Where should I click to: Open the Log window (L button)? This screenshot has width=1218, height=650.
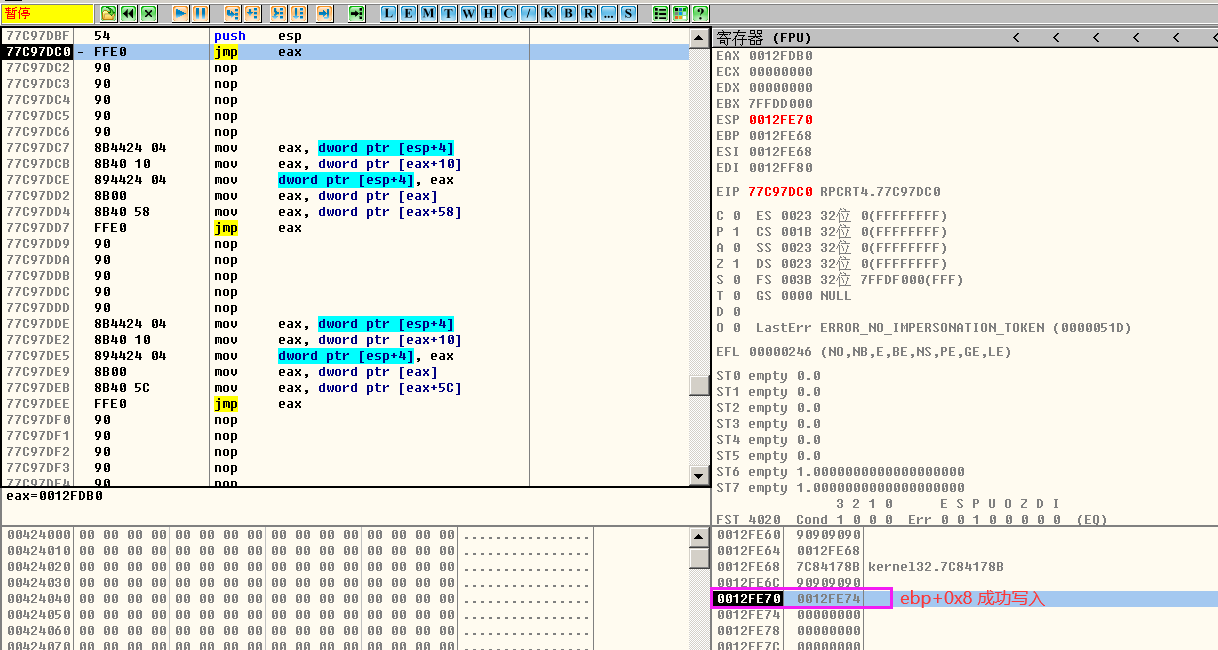click(x=389, y=13)
